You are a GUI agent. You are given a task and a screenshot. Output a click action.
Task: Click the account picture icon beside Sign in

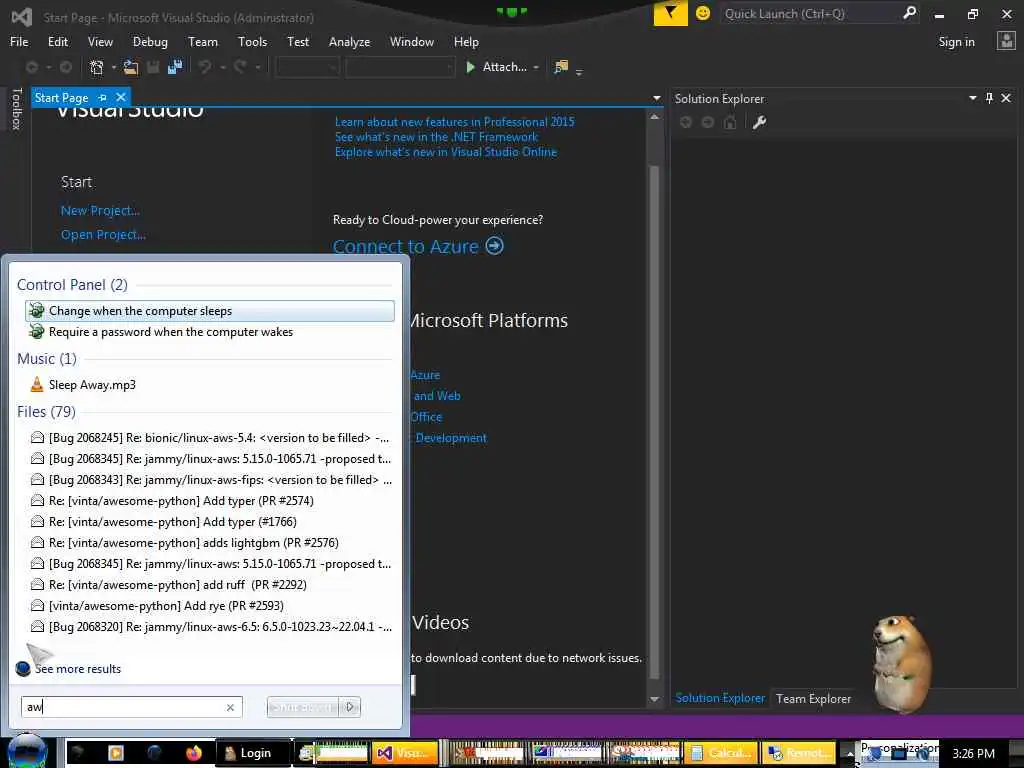click(1006, 41)
